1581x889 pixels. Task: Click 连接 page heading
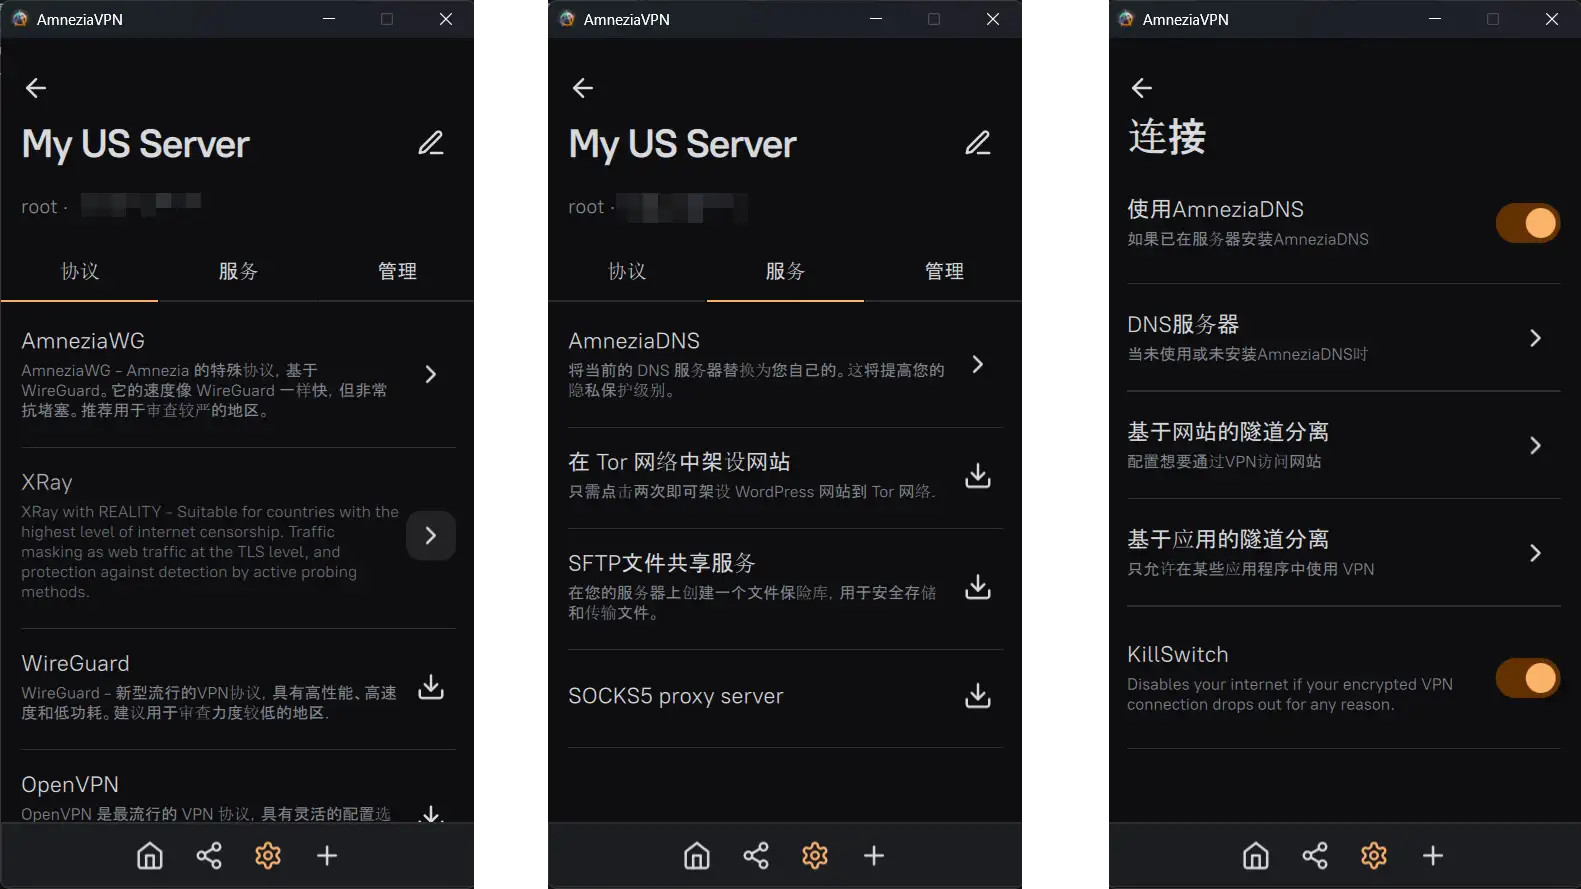click(1167, 137)
